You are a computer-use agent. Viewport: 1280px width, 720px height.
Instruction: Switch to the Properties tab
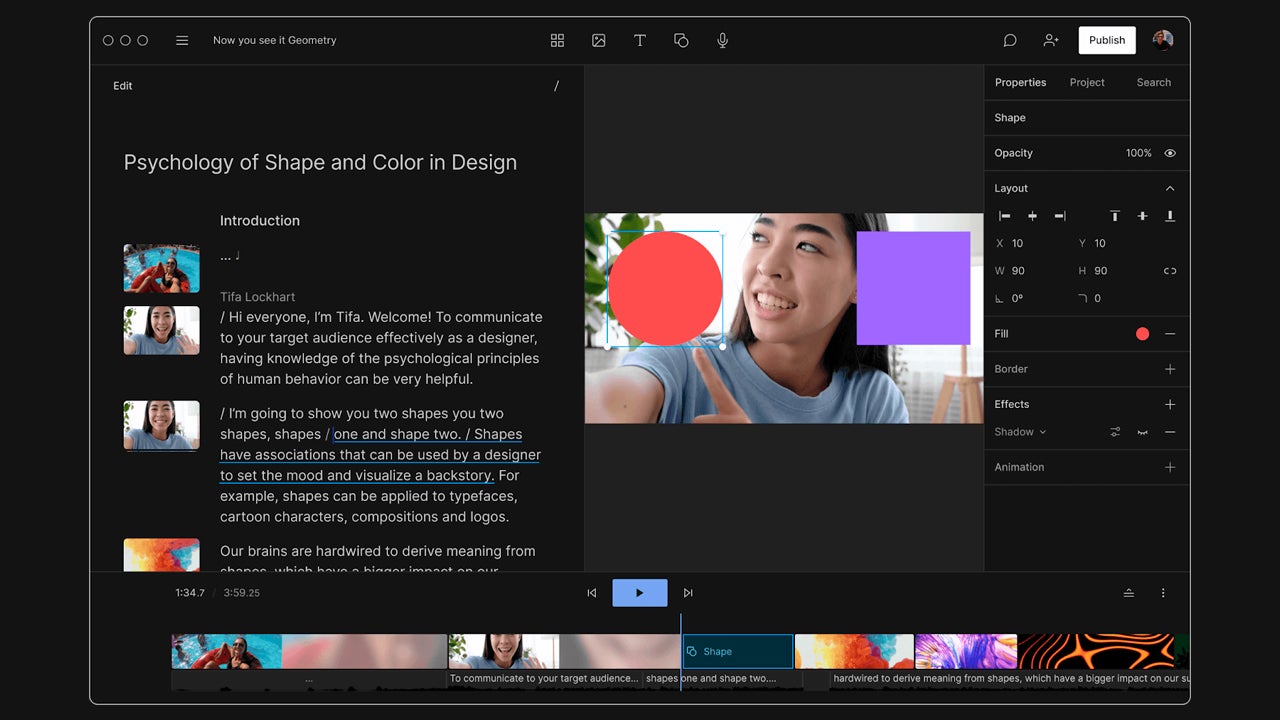point(1020,82)
